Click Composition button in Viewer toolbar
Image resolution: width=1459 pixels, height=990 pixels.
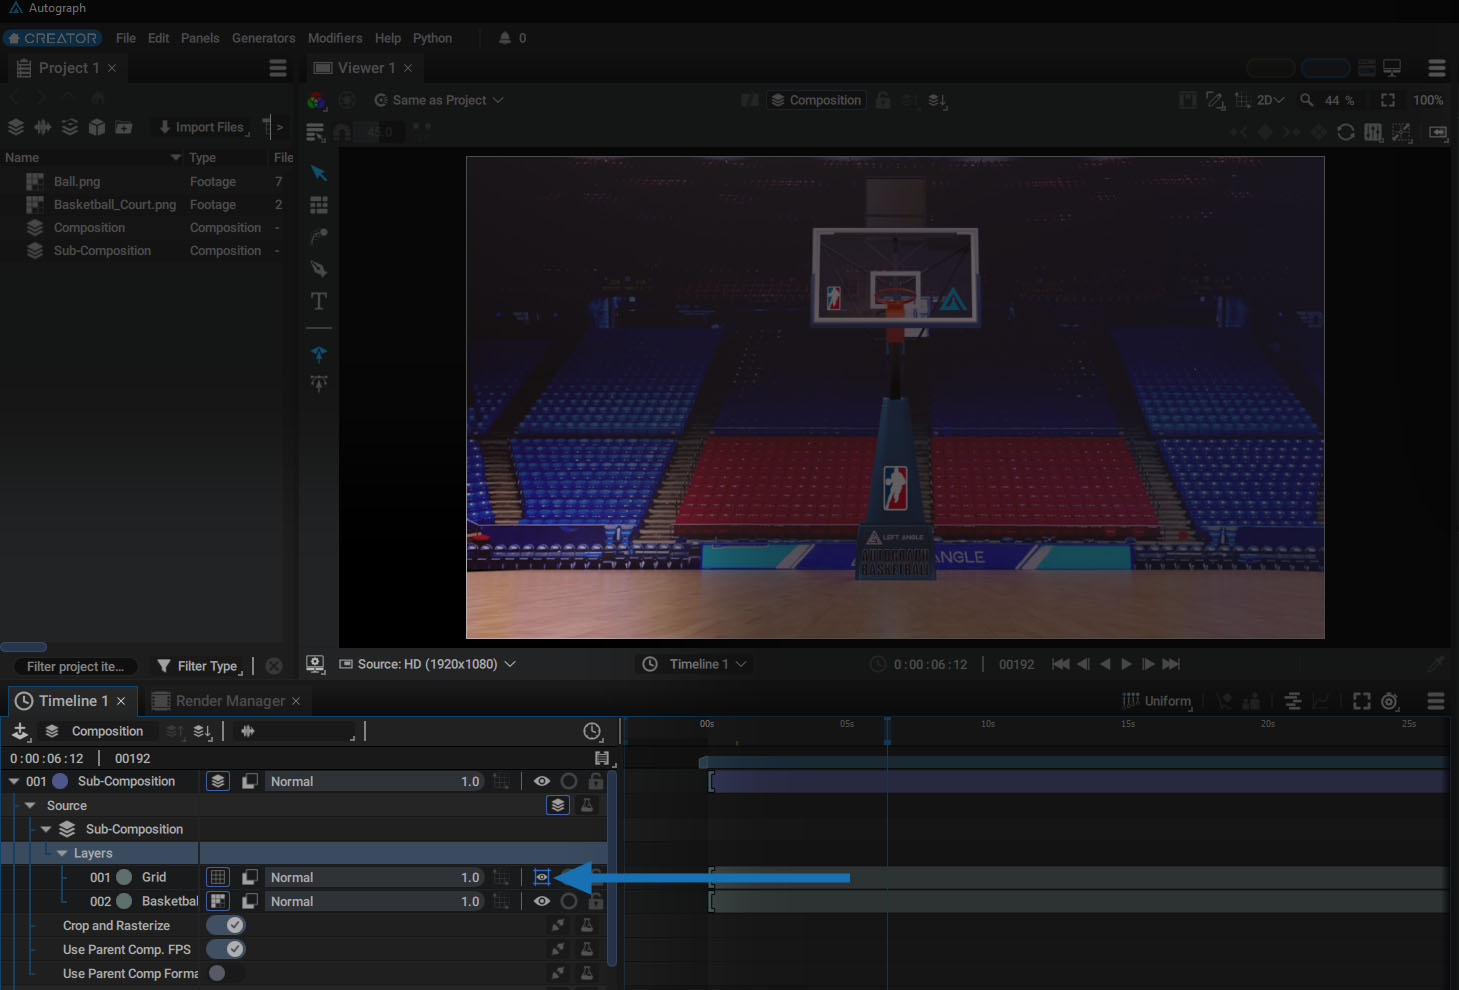(x=816, y=100)
